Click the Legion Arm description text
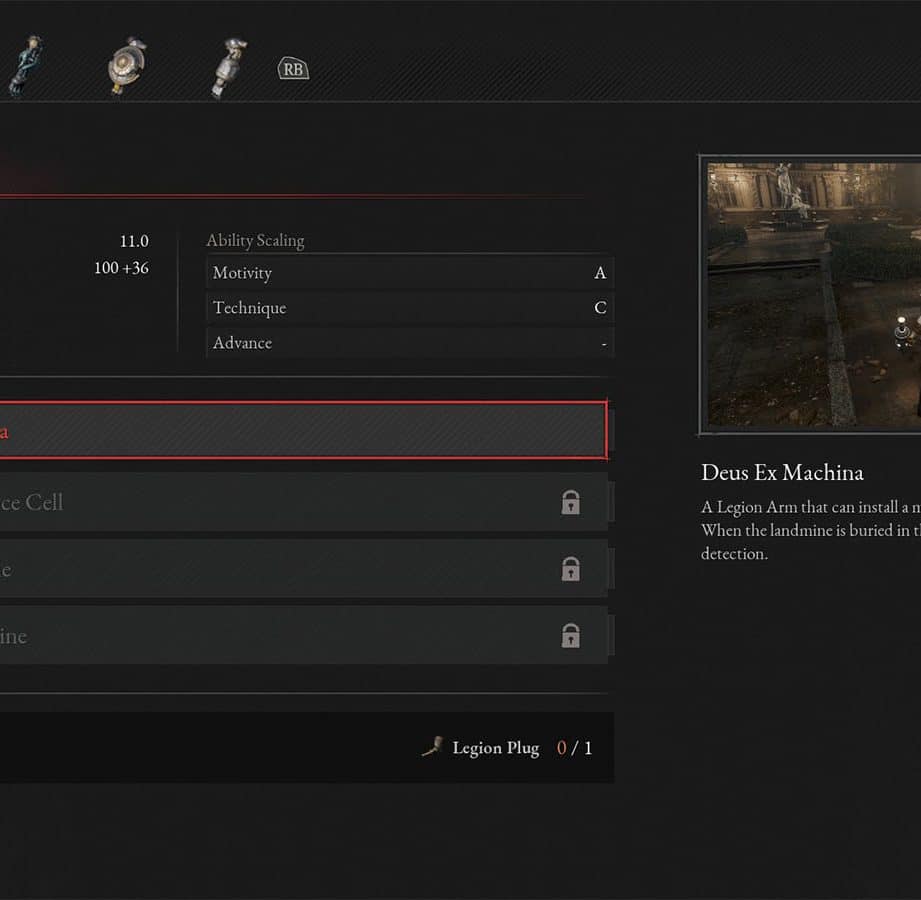Viewport: 921px width, 900px height. [x=811, y=530]
